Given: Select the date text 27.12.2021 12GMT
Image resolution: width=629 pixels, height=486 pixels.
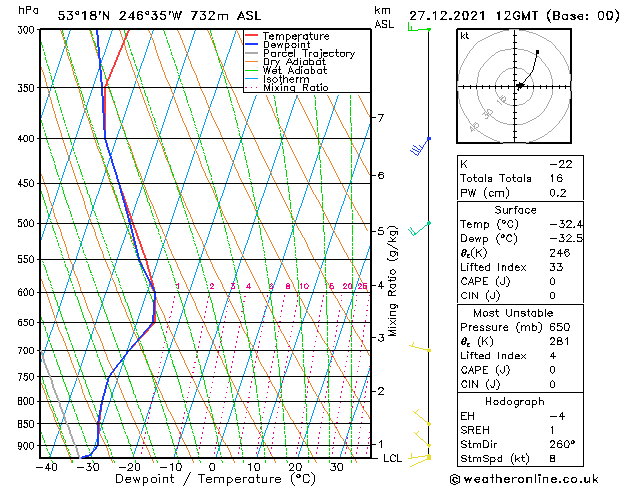Looking at the screenshot, I should click(473, 16).
